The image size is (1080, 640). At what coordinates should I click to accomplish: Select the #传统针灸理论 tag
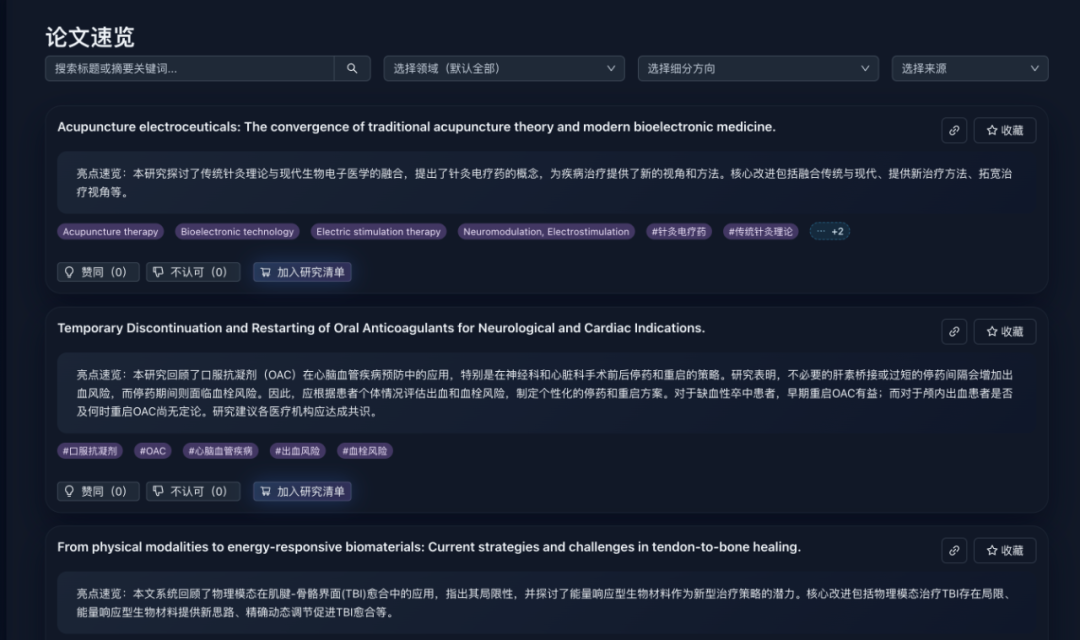coord(761,231)
